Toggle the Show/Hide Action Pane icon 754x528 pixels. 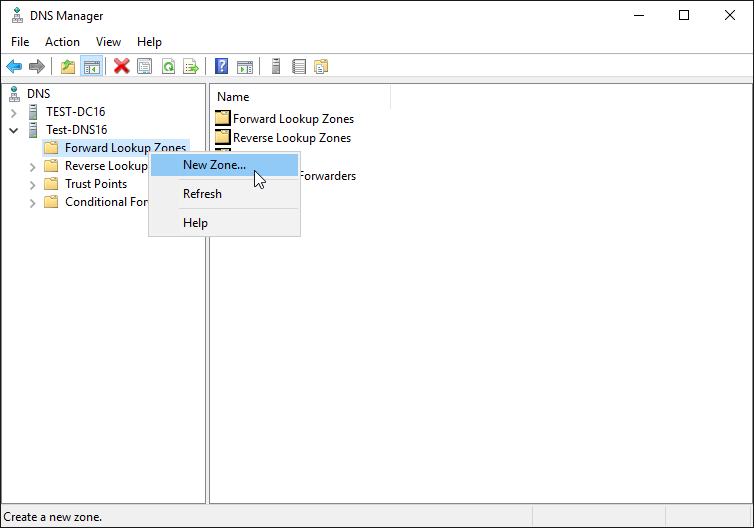245,66
